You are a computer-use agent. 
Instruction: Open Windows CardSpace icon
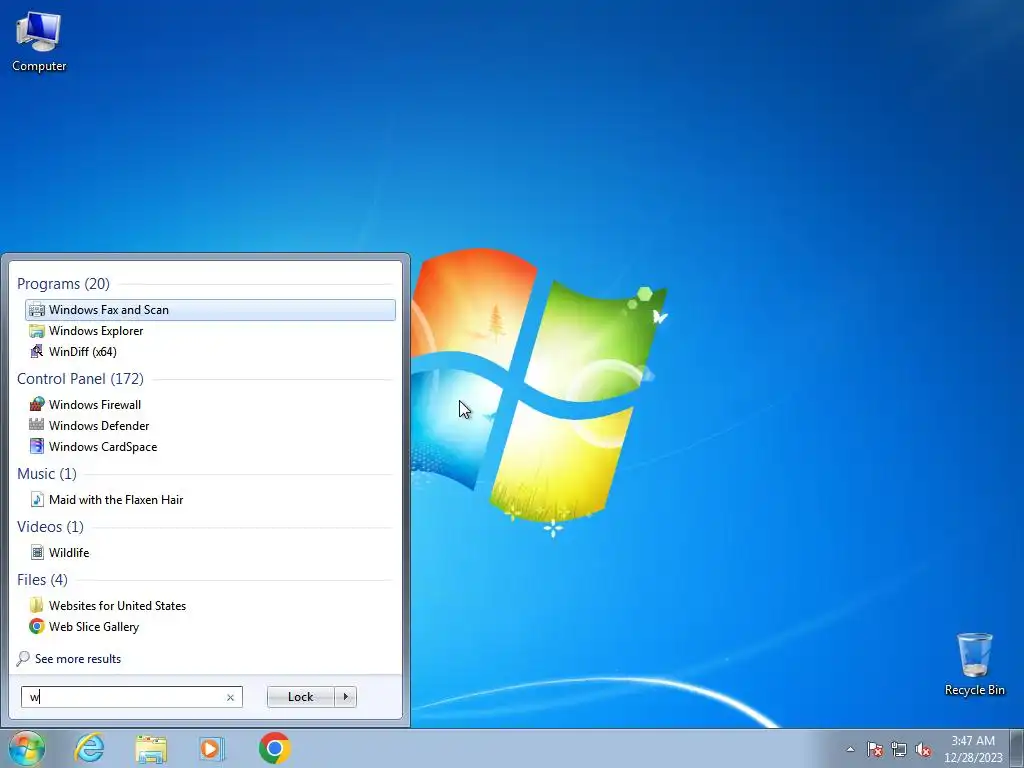pyautogui.click(x=37, y=447)
